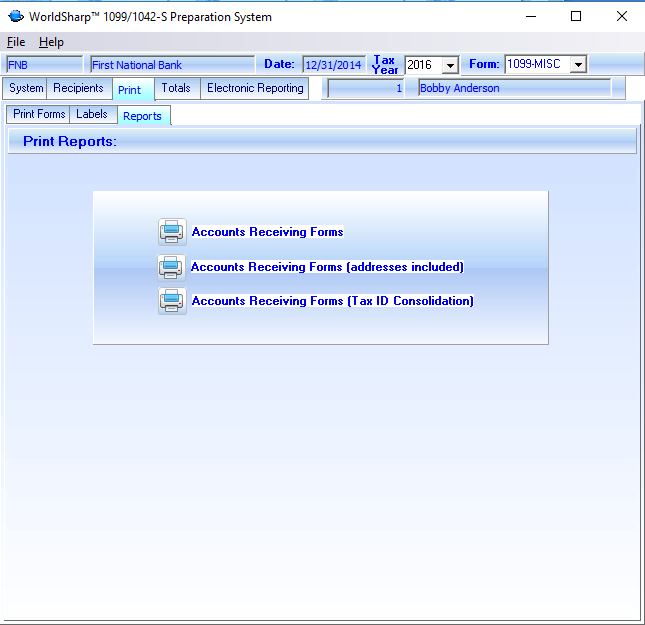Open the File menu
Viewport: 645px width, 625px height.
click(x=16, y=42)
